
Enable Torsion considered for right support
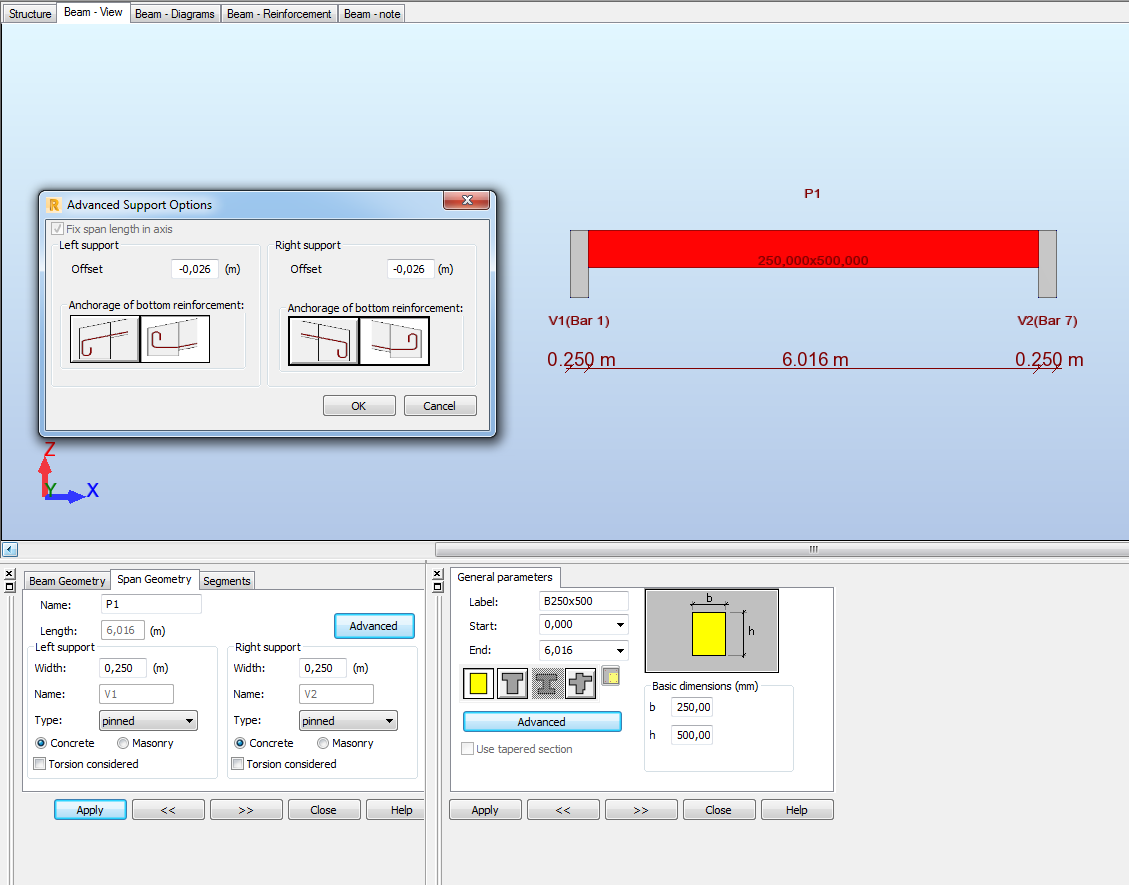tap(237, 763)
